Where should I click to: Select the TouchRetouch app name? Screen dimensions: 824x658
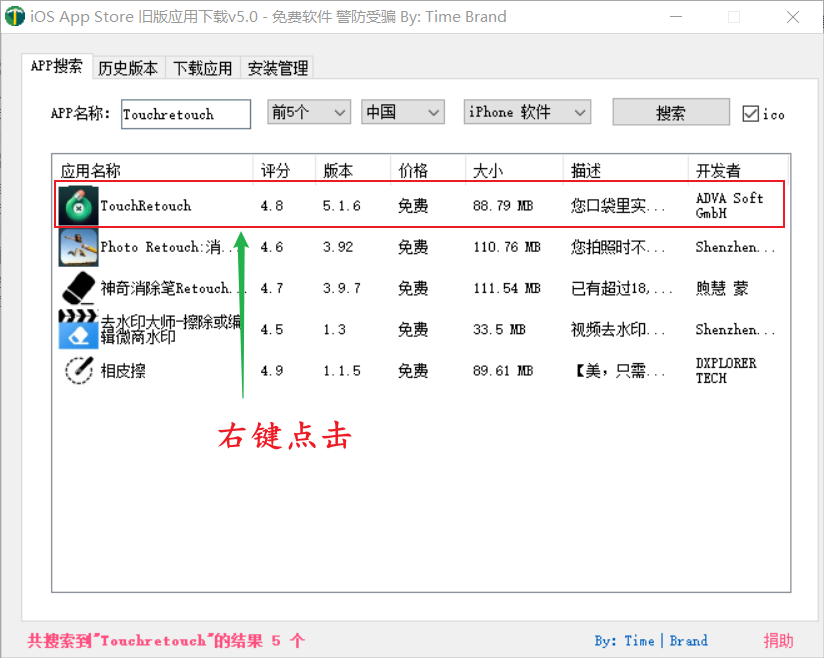[x=146, y=205]
